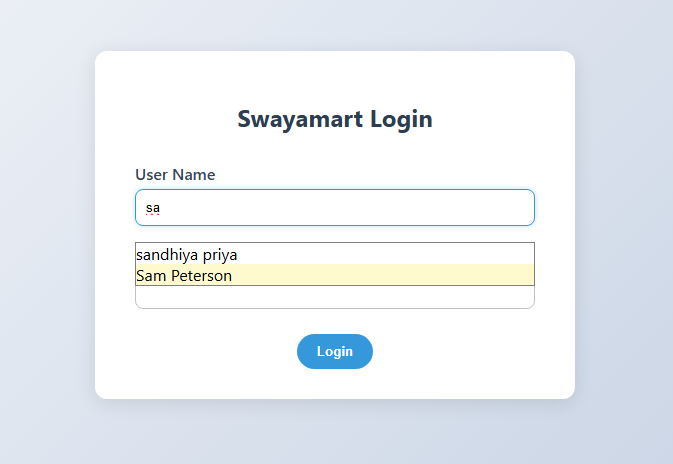Click the typed 'sa' text in the username box
The width and height of the screenshot is (673, 464).
coord(153,208)
